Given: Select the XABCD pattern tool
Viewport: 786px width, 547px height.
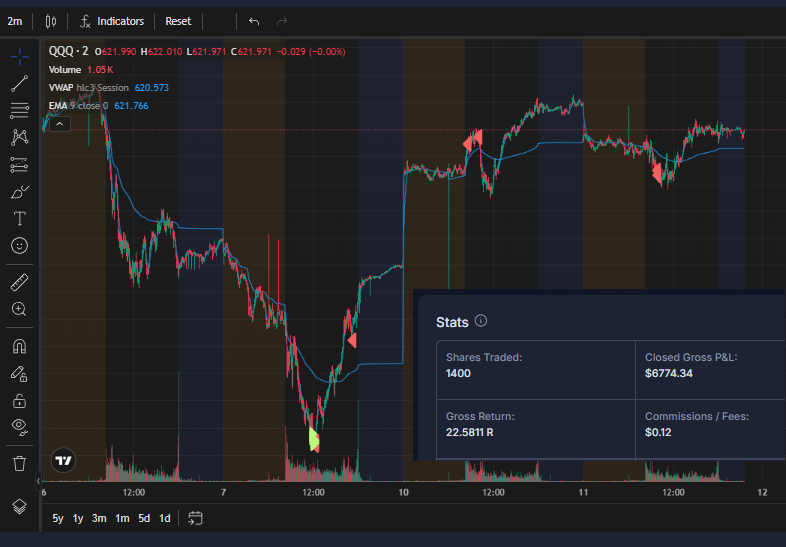Looking at the screenshot, I should [20, 137].
